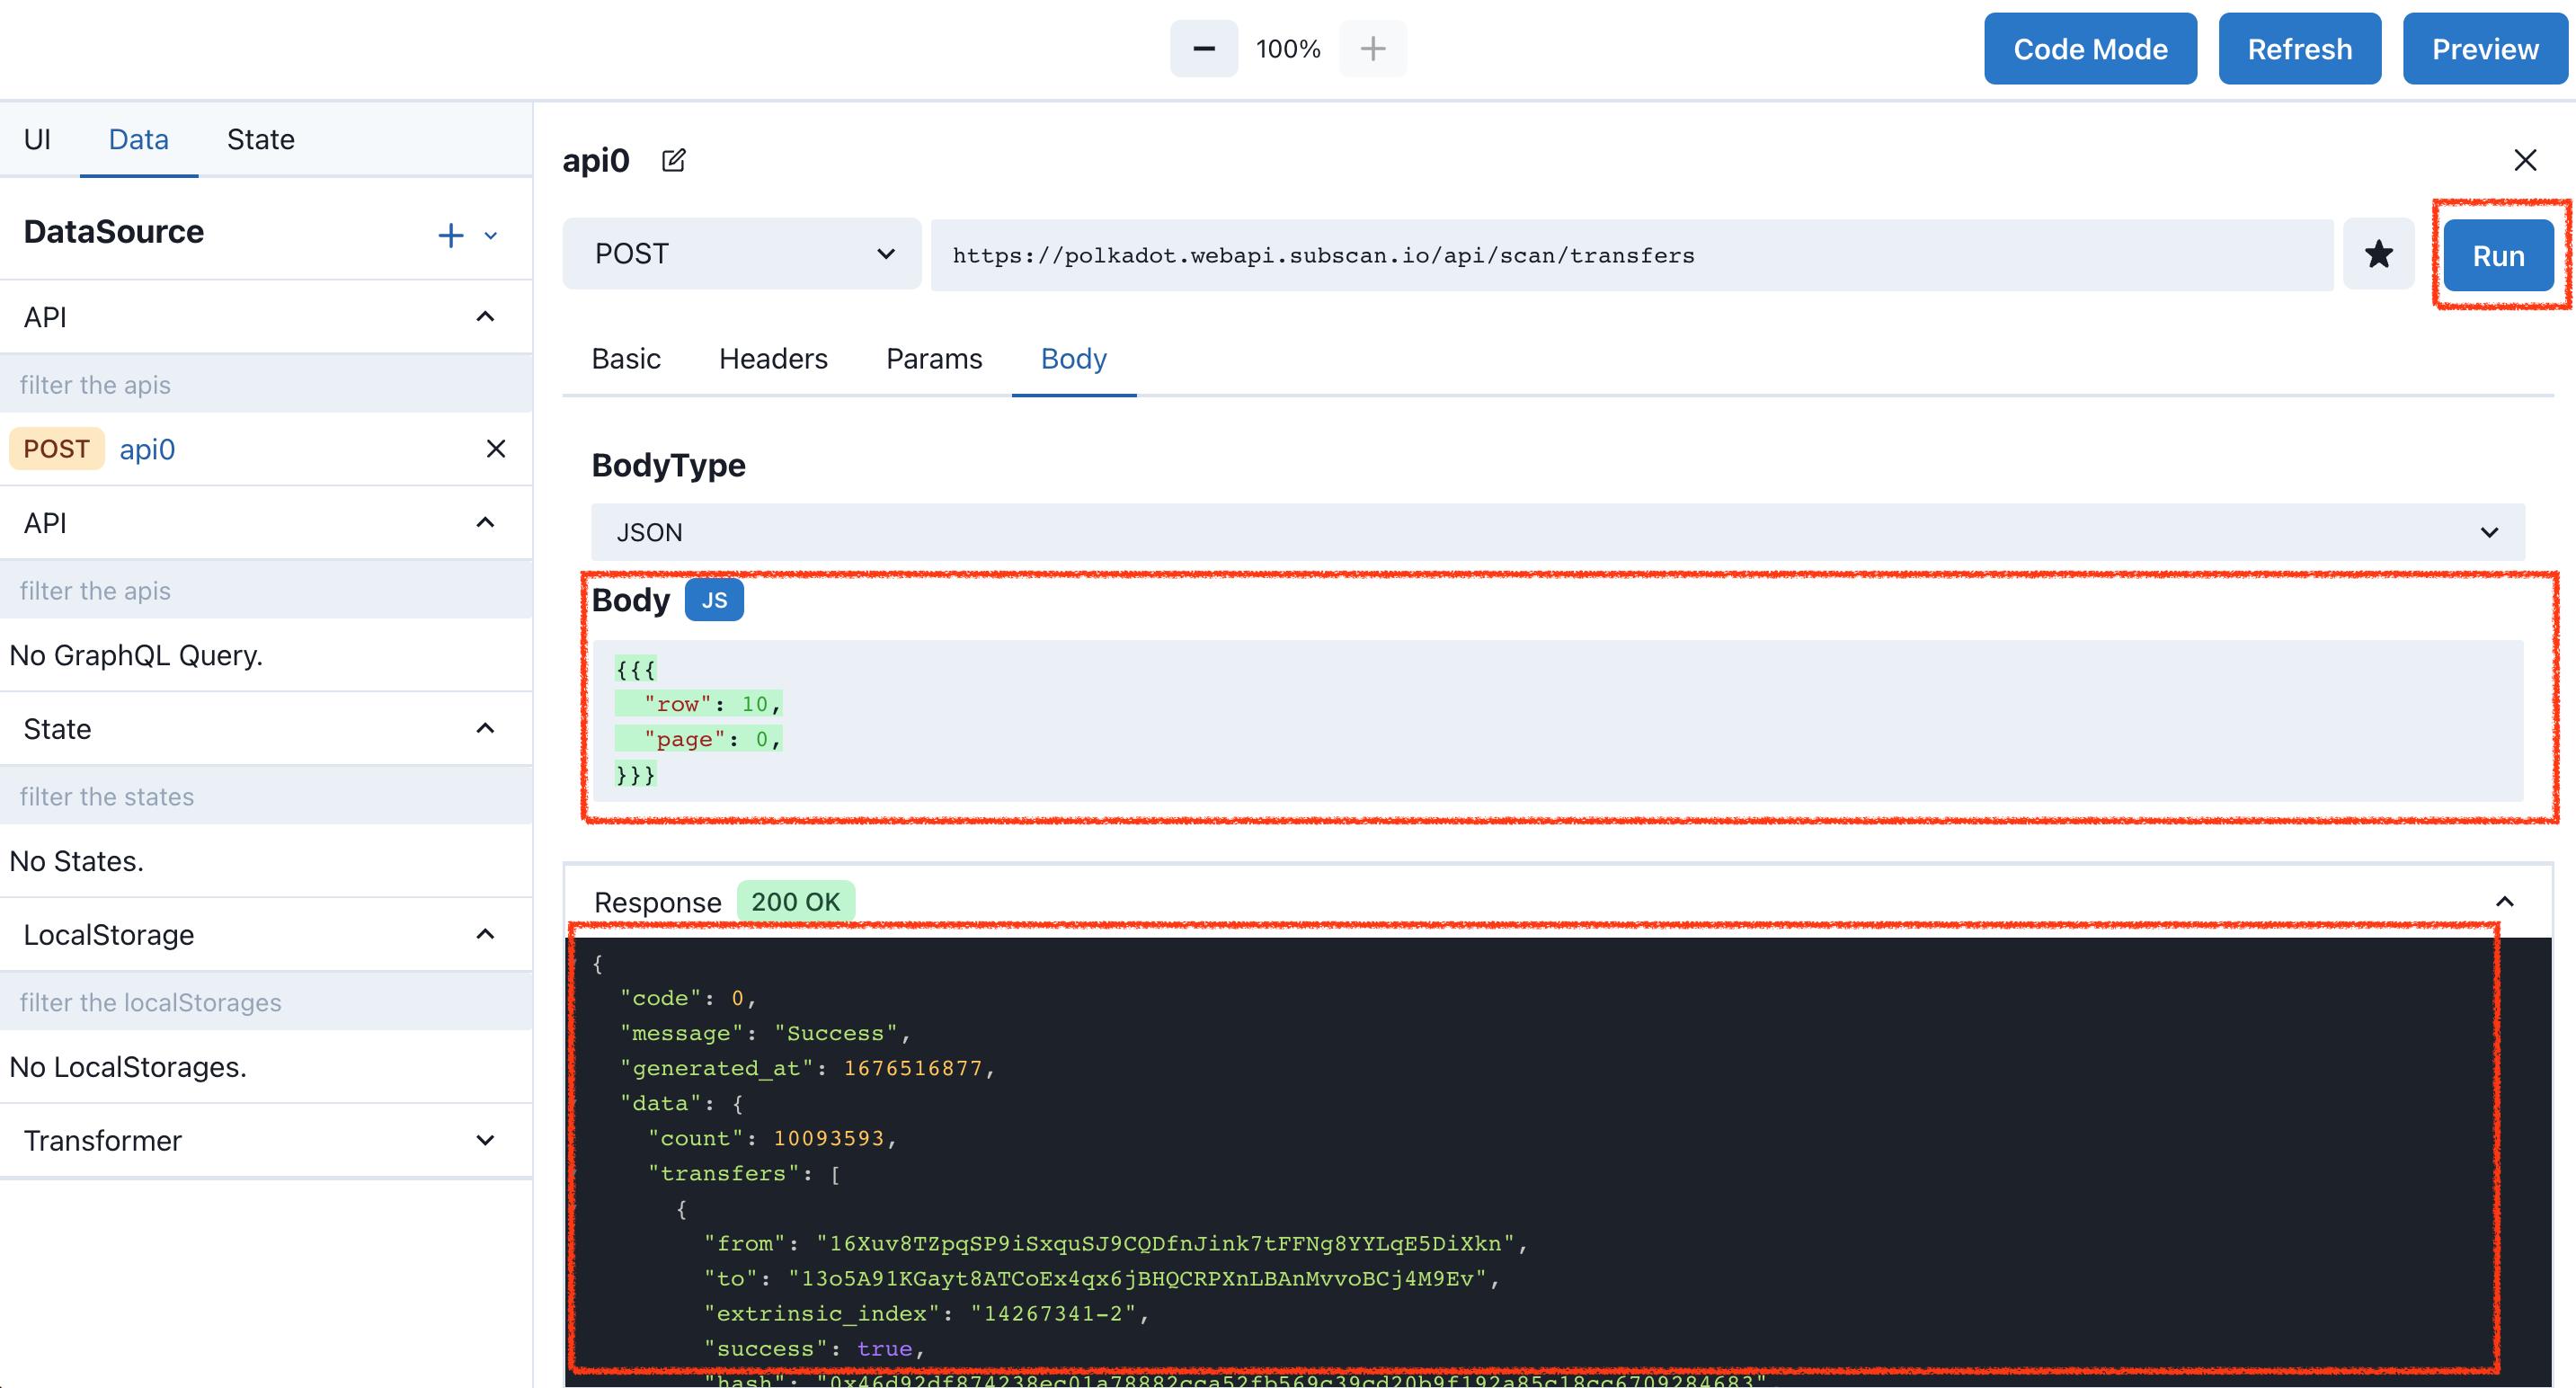The image size is (2576, 1388).
Task: Click the 'filter the states' field
Action: [266, 796]
